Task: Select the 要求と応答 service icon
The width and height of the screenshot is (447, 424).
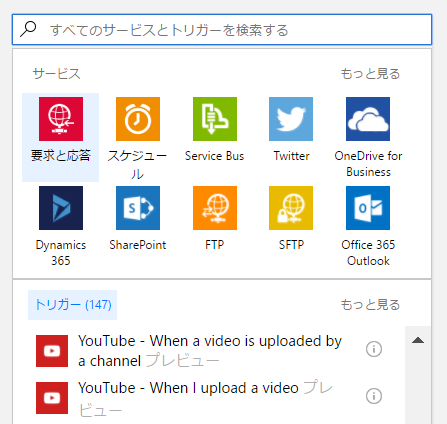Action: pyautogui.click(x=61, y=119)
